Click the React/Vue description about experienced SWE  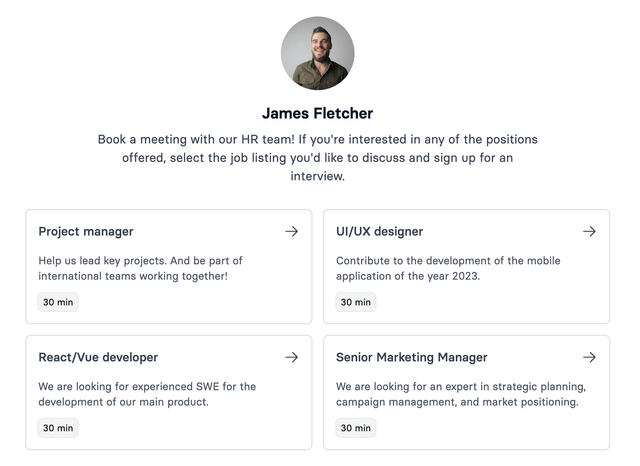tap(147, 394)
